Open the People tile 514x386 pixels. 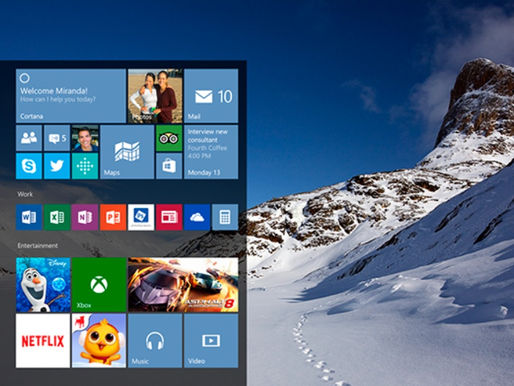click(29, 138)
